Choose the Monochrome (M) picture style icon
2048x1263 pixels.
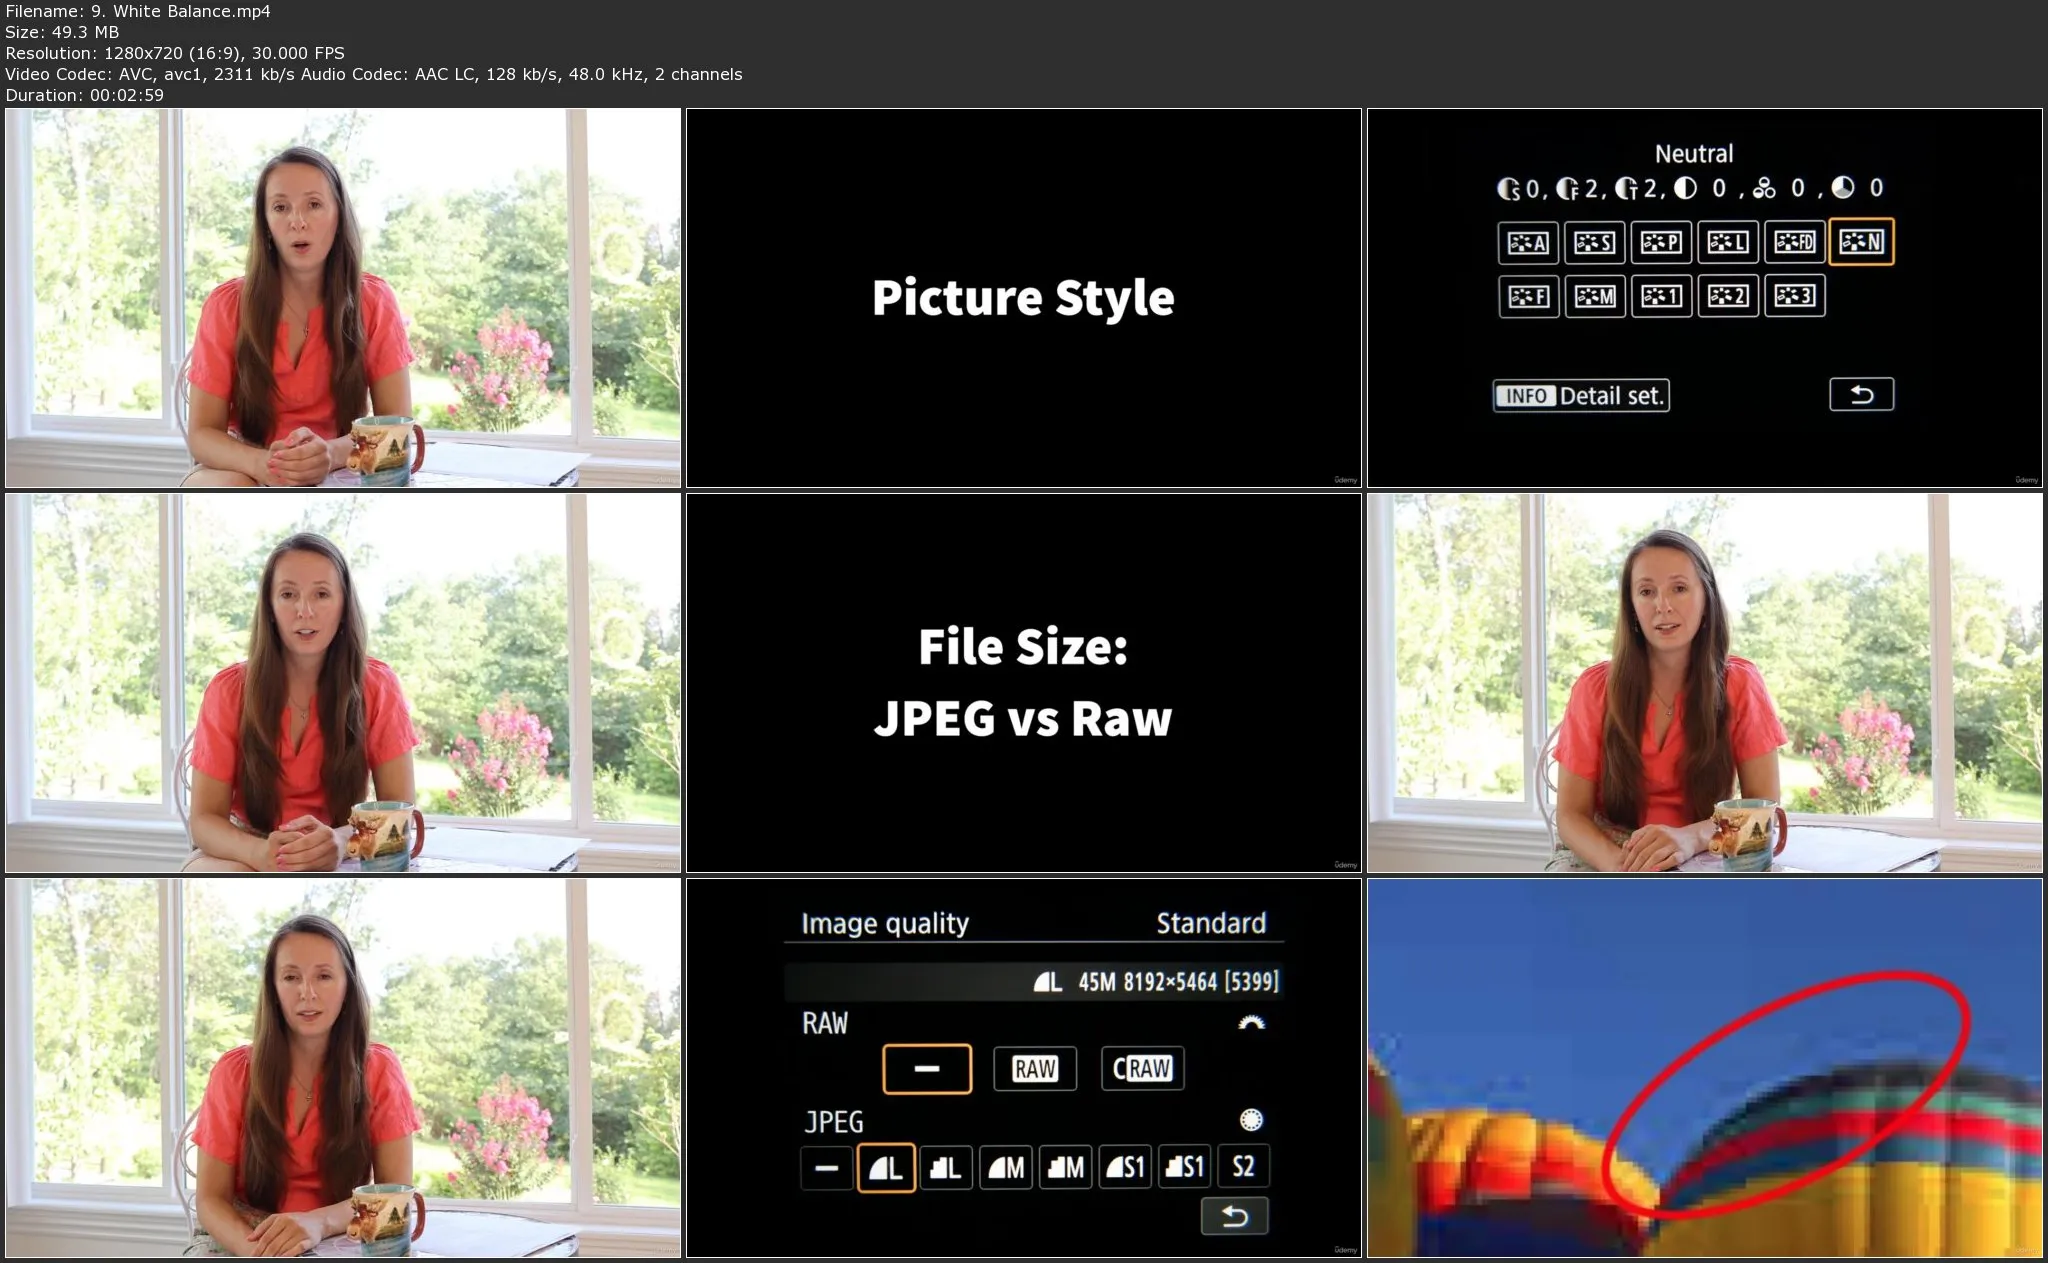[x=1594, y=296]
